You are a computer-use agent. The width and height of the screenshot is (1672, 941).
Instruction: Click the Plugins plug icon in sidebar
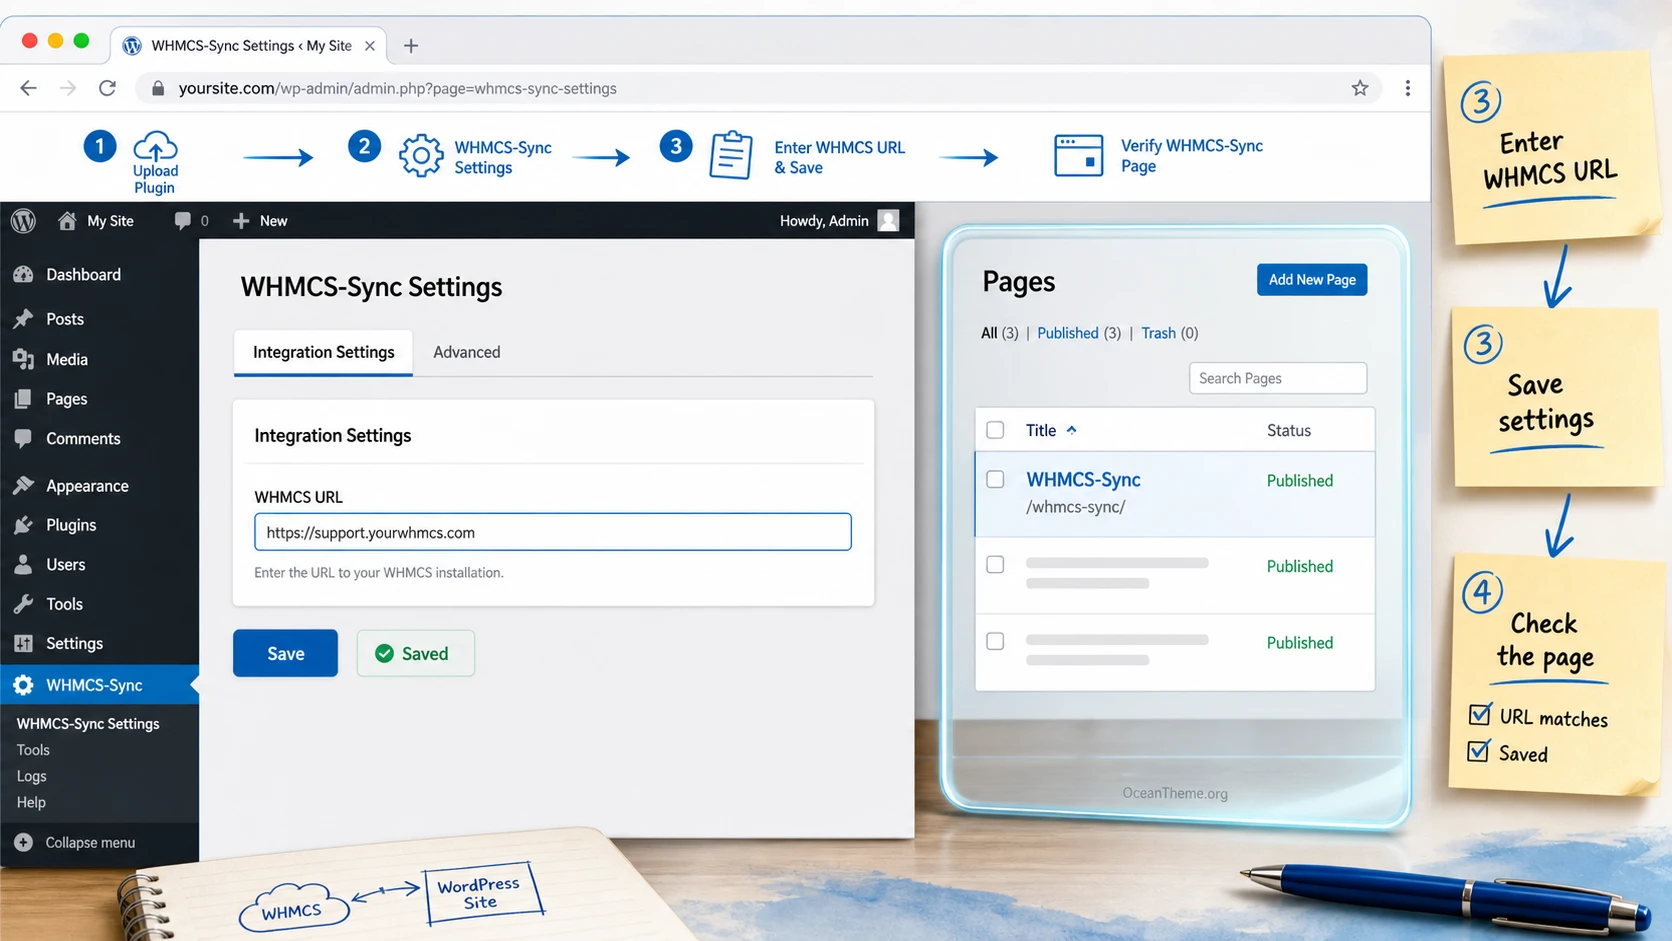(23, 525)
